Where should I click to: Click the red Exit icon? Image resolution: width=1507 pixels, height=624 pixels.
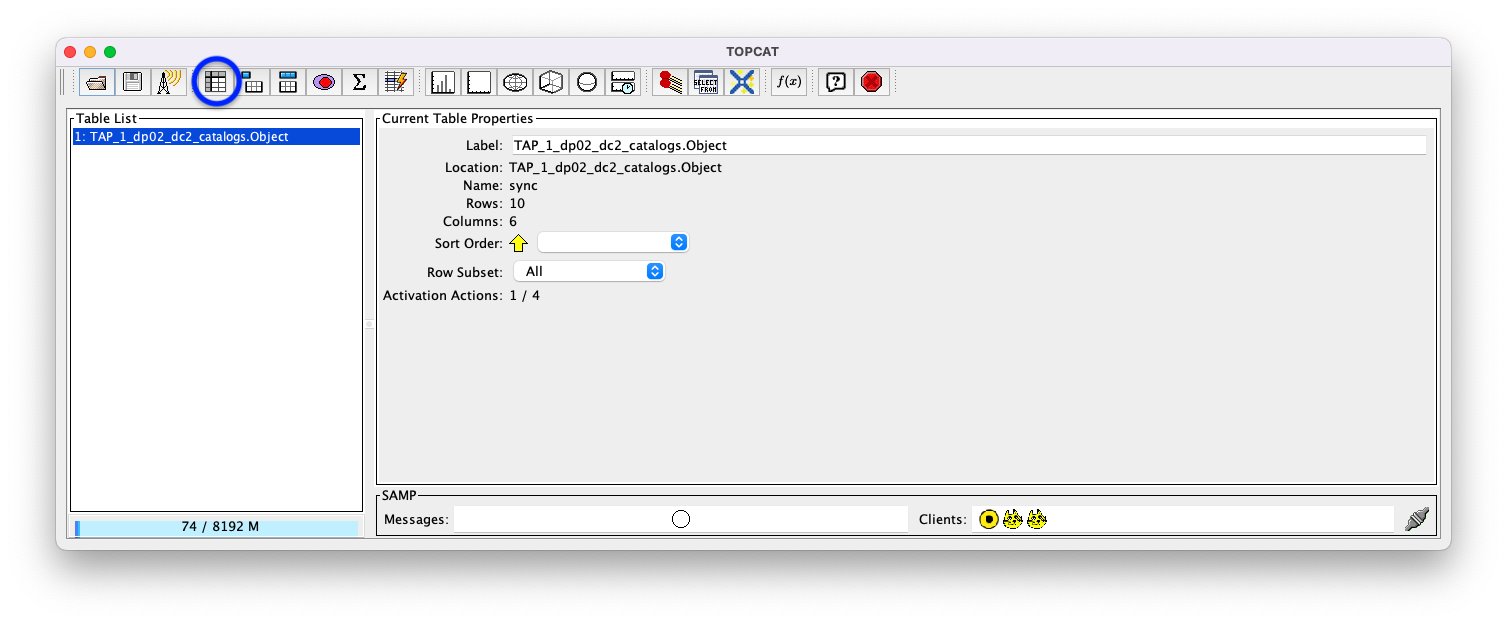coord(871,81)
